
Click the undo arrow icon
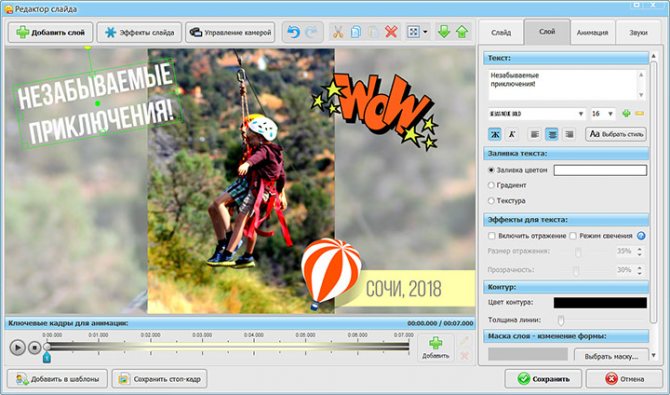pyautogui.click(x=294, y=32)
